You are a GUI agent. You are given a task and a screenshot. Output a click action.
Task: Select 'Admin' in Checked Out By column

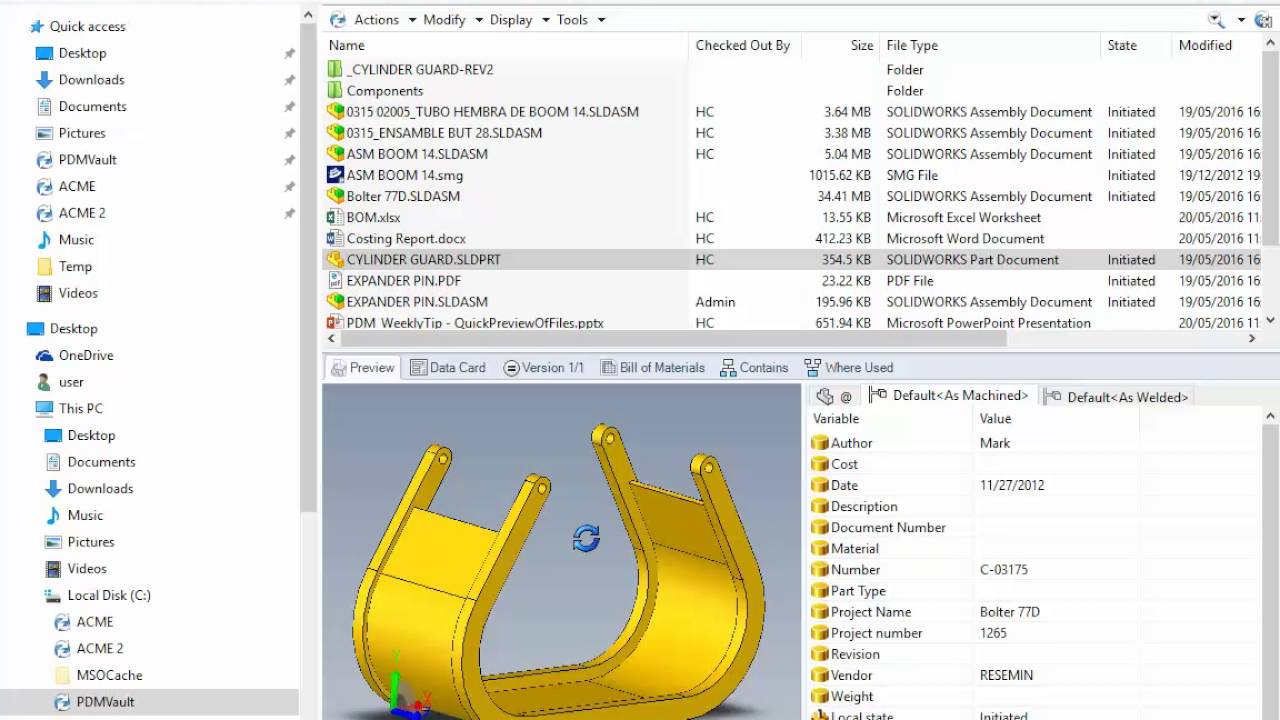pyautogui.click(x=715, y=301)
